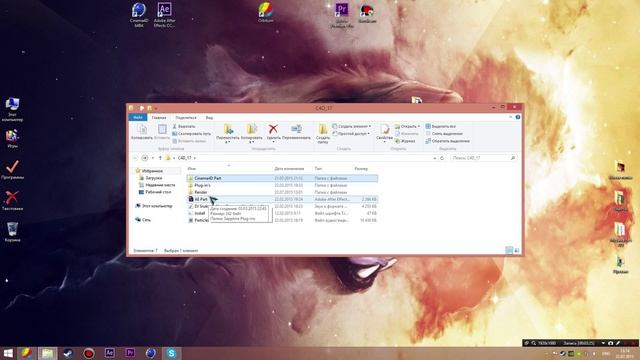The image size is (640, 360).
Task: Click the Back navigation arrow in Explorer
Action: [x=135, y=158]
